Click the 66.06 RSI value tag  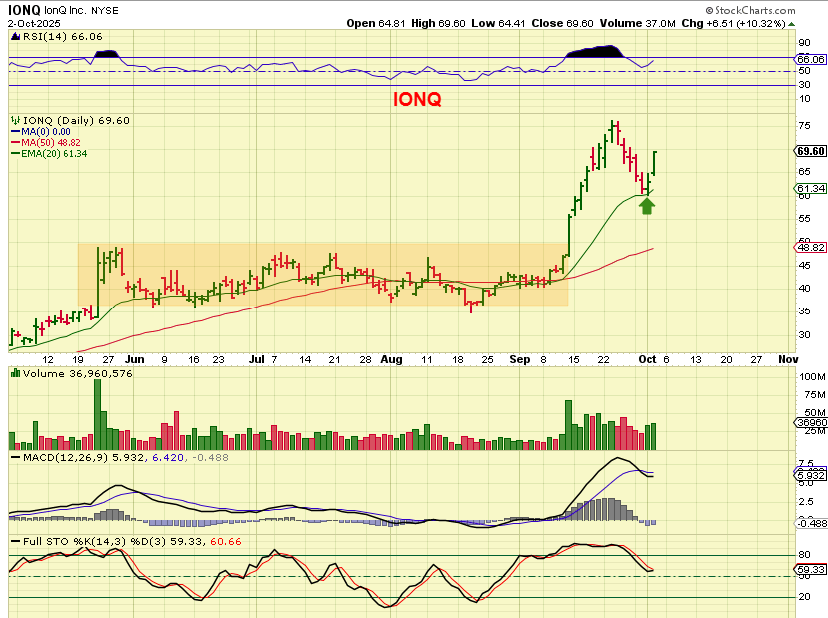811,59
